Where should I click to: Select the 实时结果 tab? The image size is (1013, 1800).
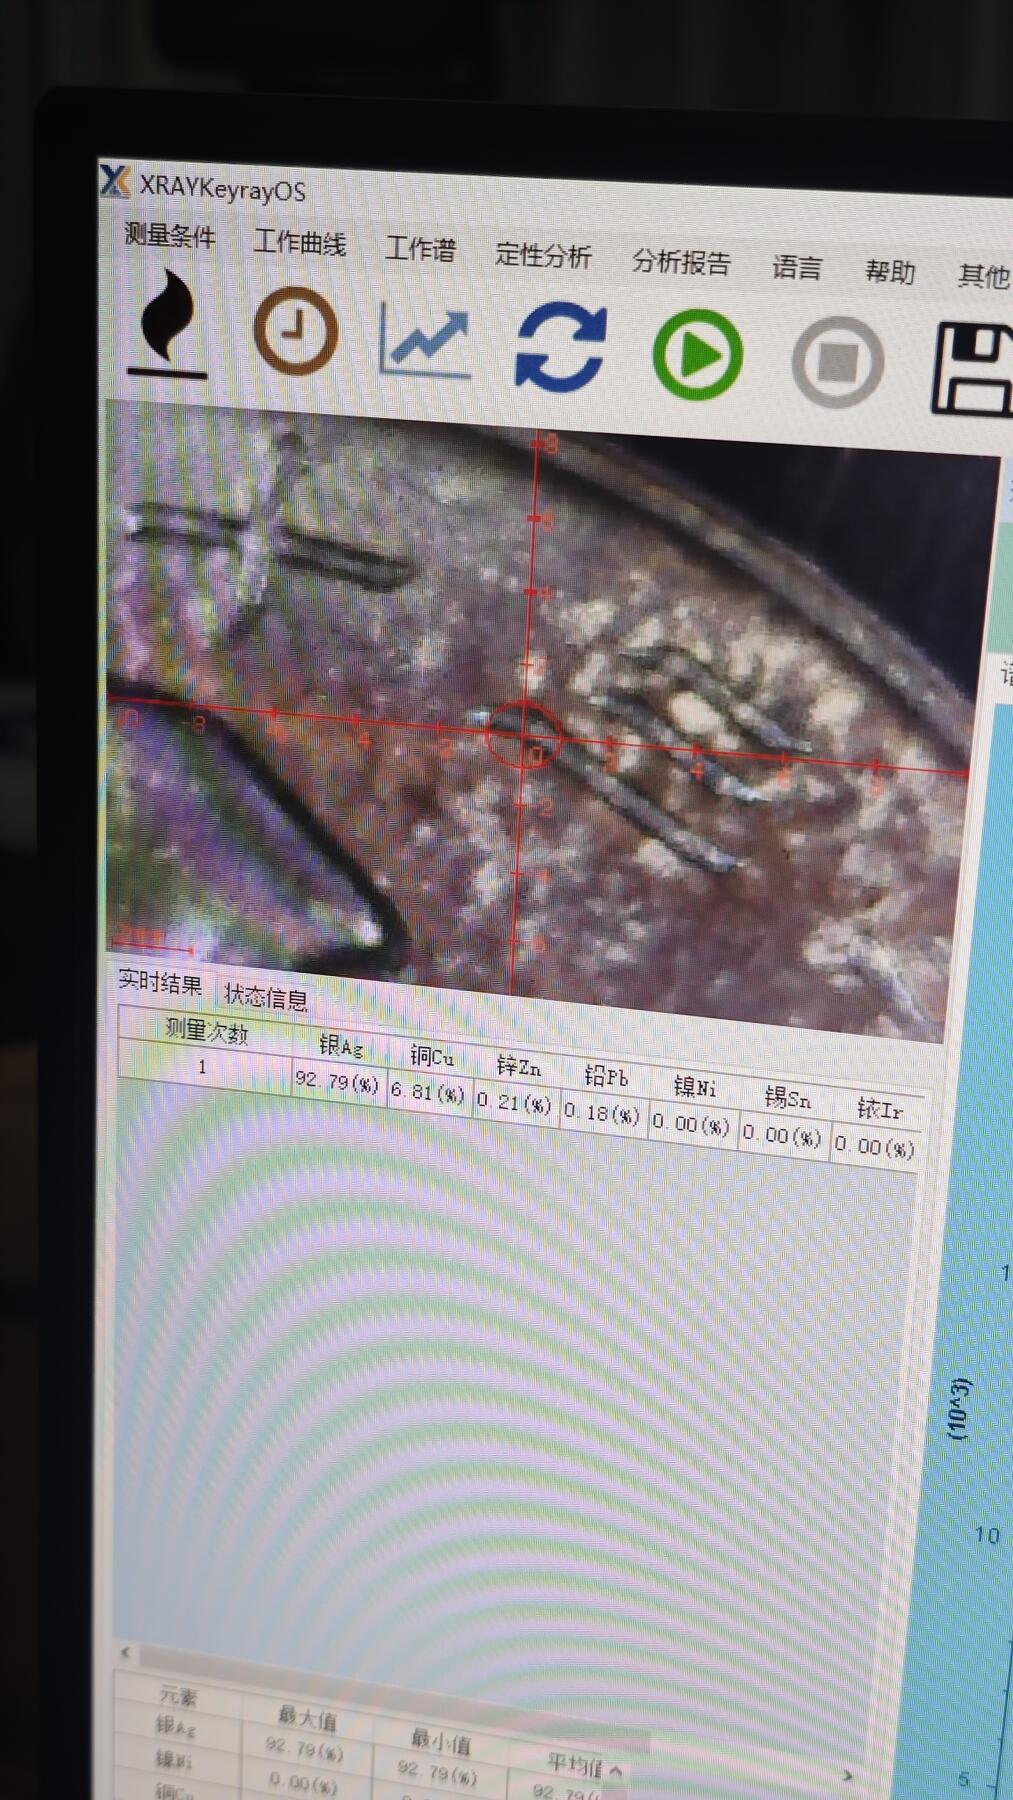pyautogui.click(x=160, y=983)
